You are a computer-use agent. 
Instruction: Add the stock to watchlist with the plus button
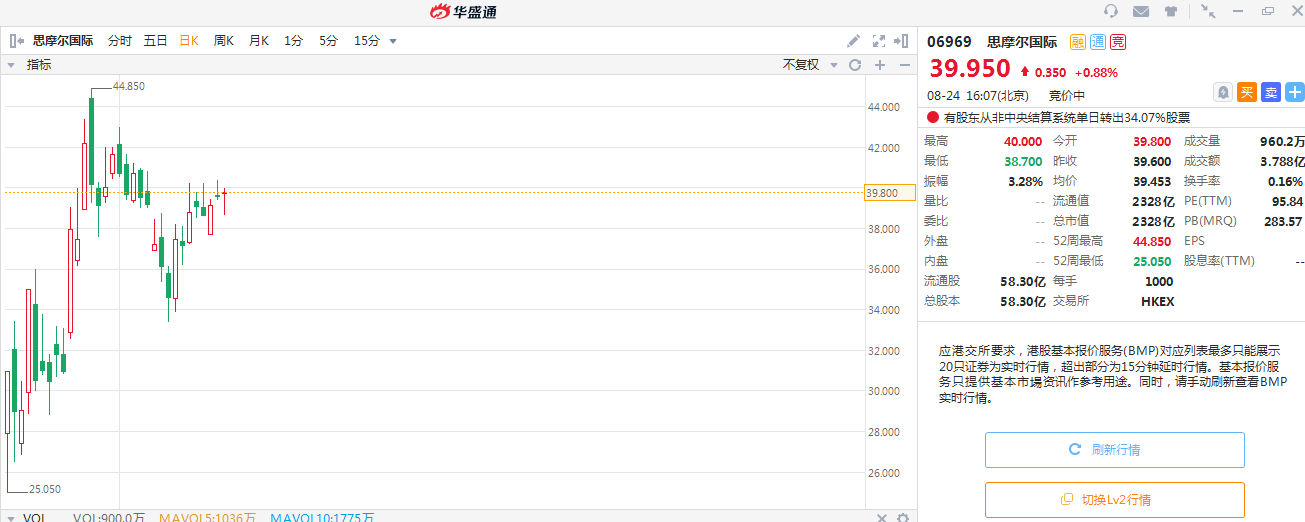[x=1294, y=92]
